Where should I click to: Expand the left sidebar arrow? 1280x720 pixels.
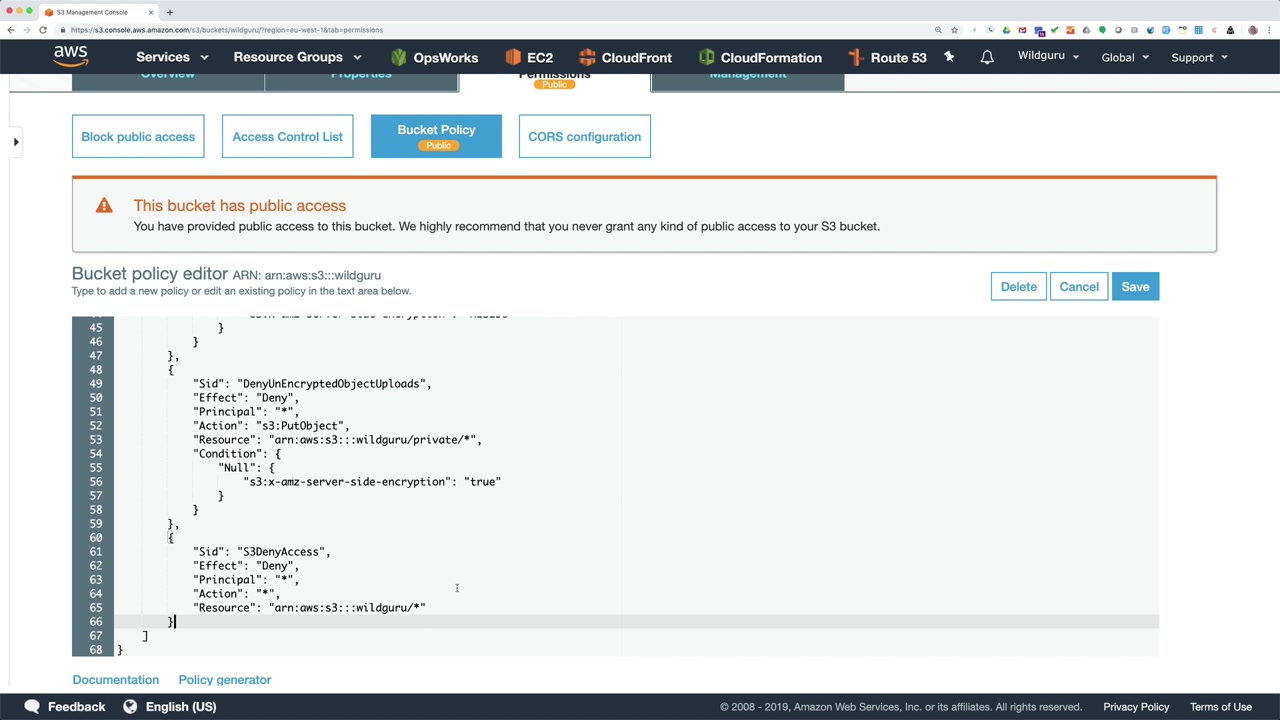(16, 142)
